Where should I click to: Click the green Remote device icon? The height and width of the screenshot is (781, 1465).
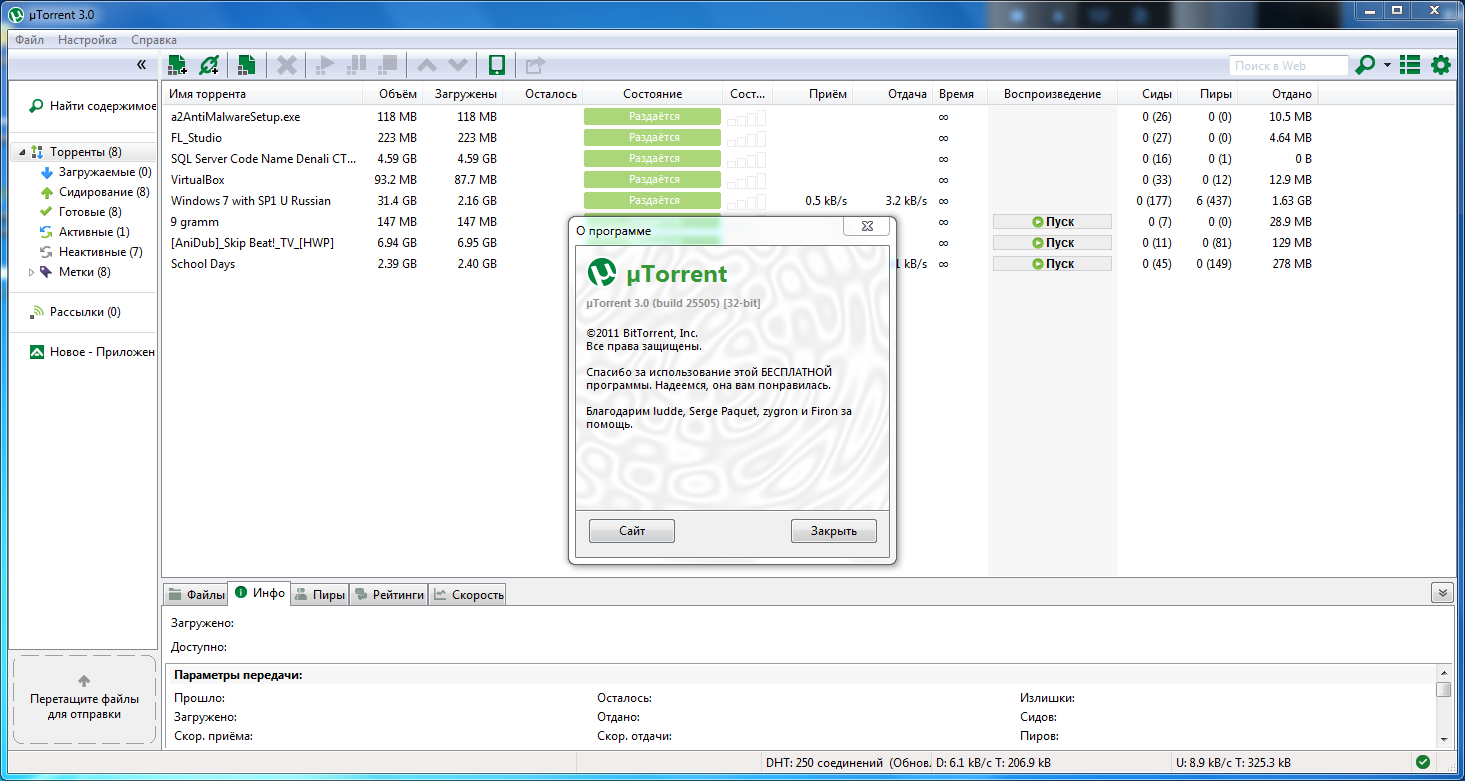496,66
